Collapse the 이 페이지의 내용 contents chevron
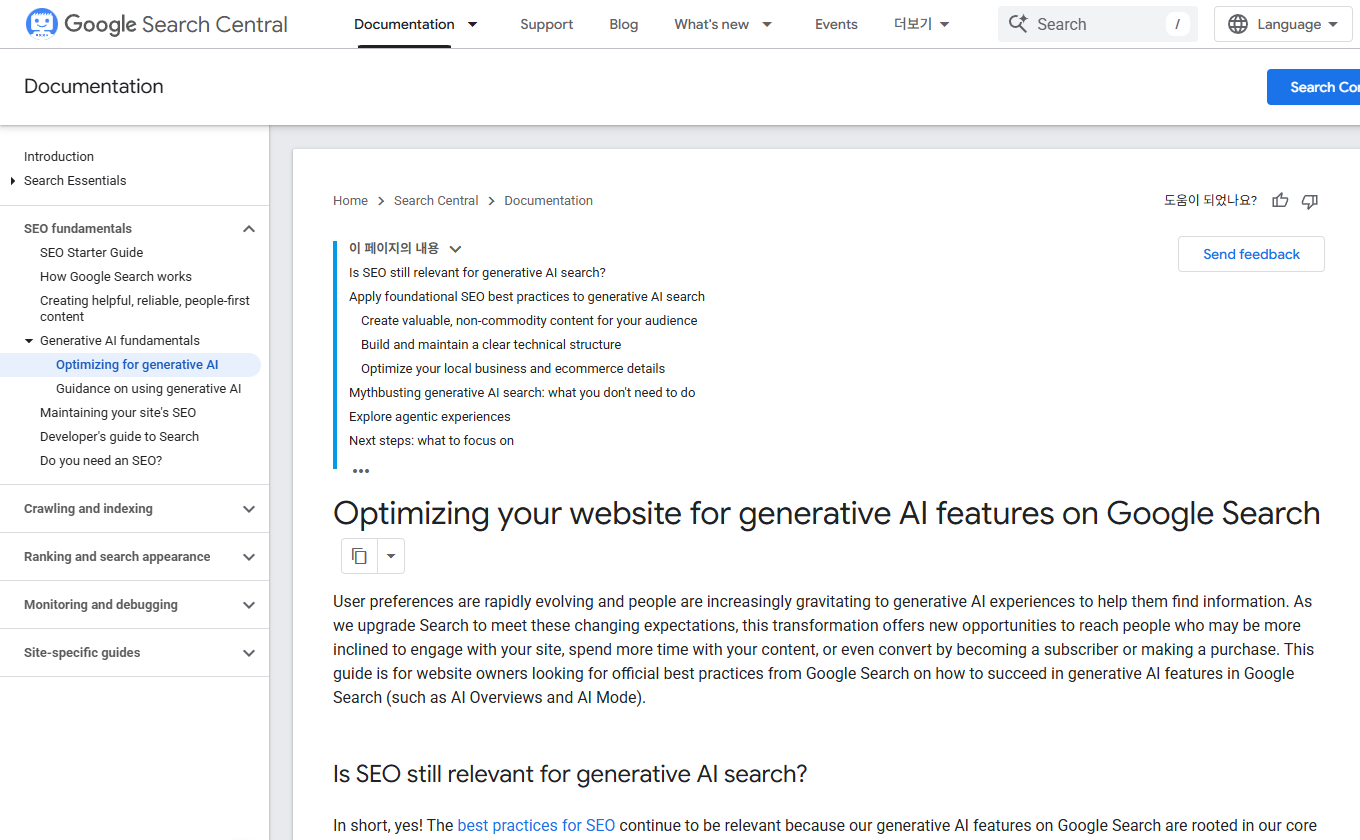This screenshot has height=840, width=1360. (x=456, y=249)
